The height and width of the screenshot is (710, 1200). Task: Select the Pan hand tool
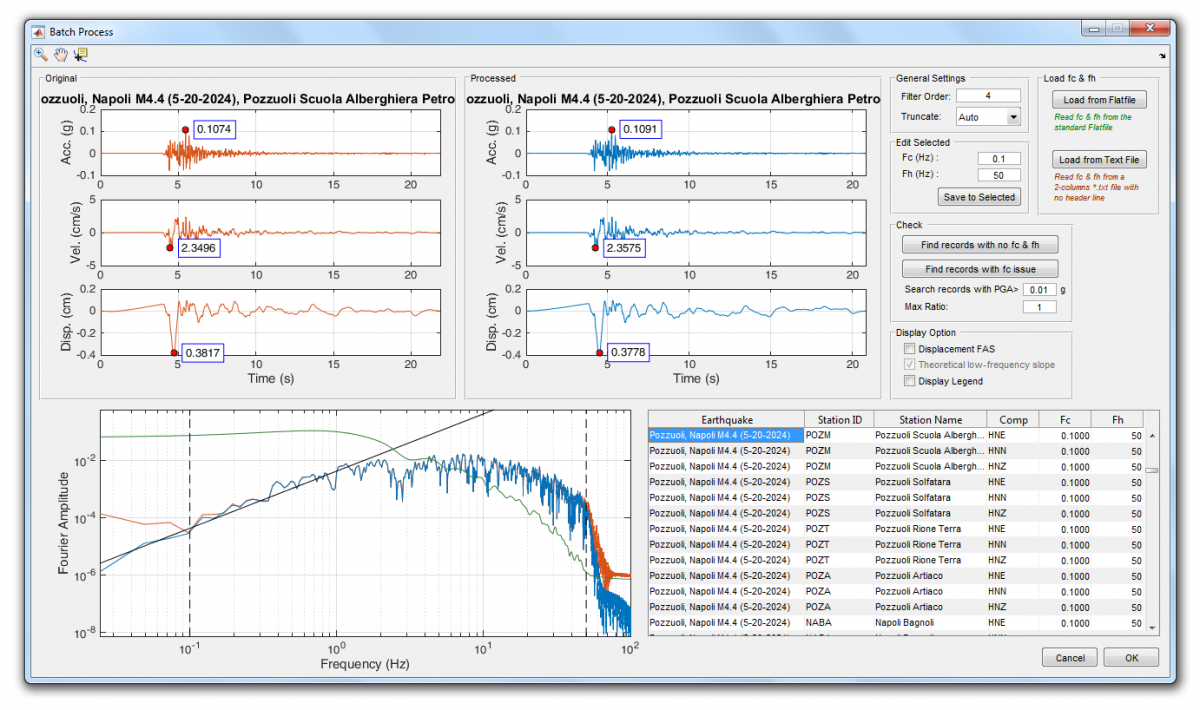pyautogui.click(x=61, y=55)
